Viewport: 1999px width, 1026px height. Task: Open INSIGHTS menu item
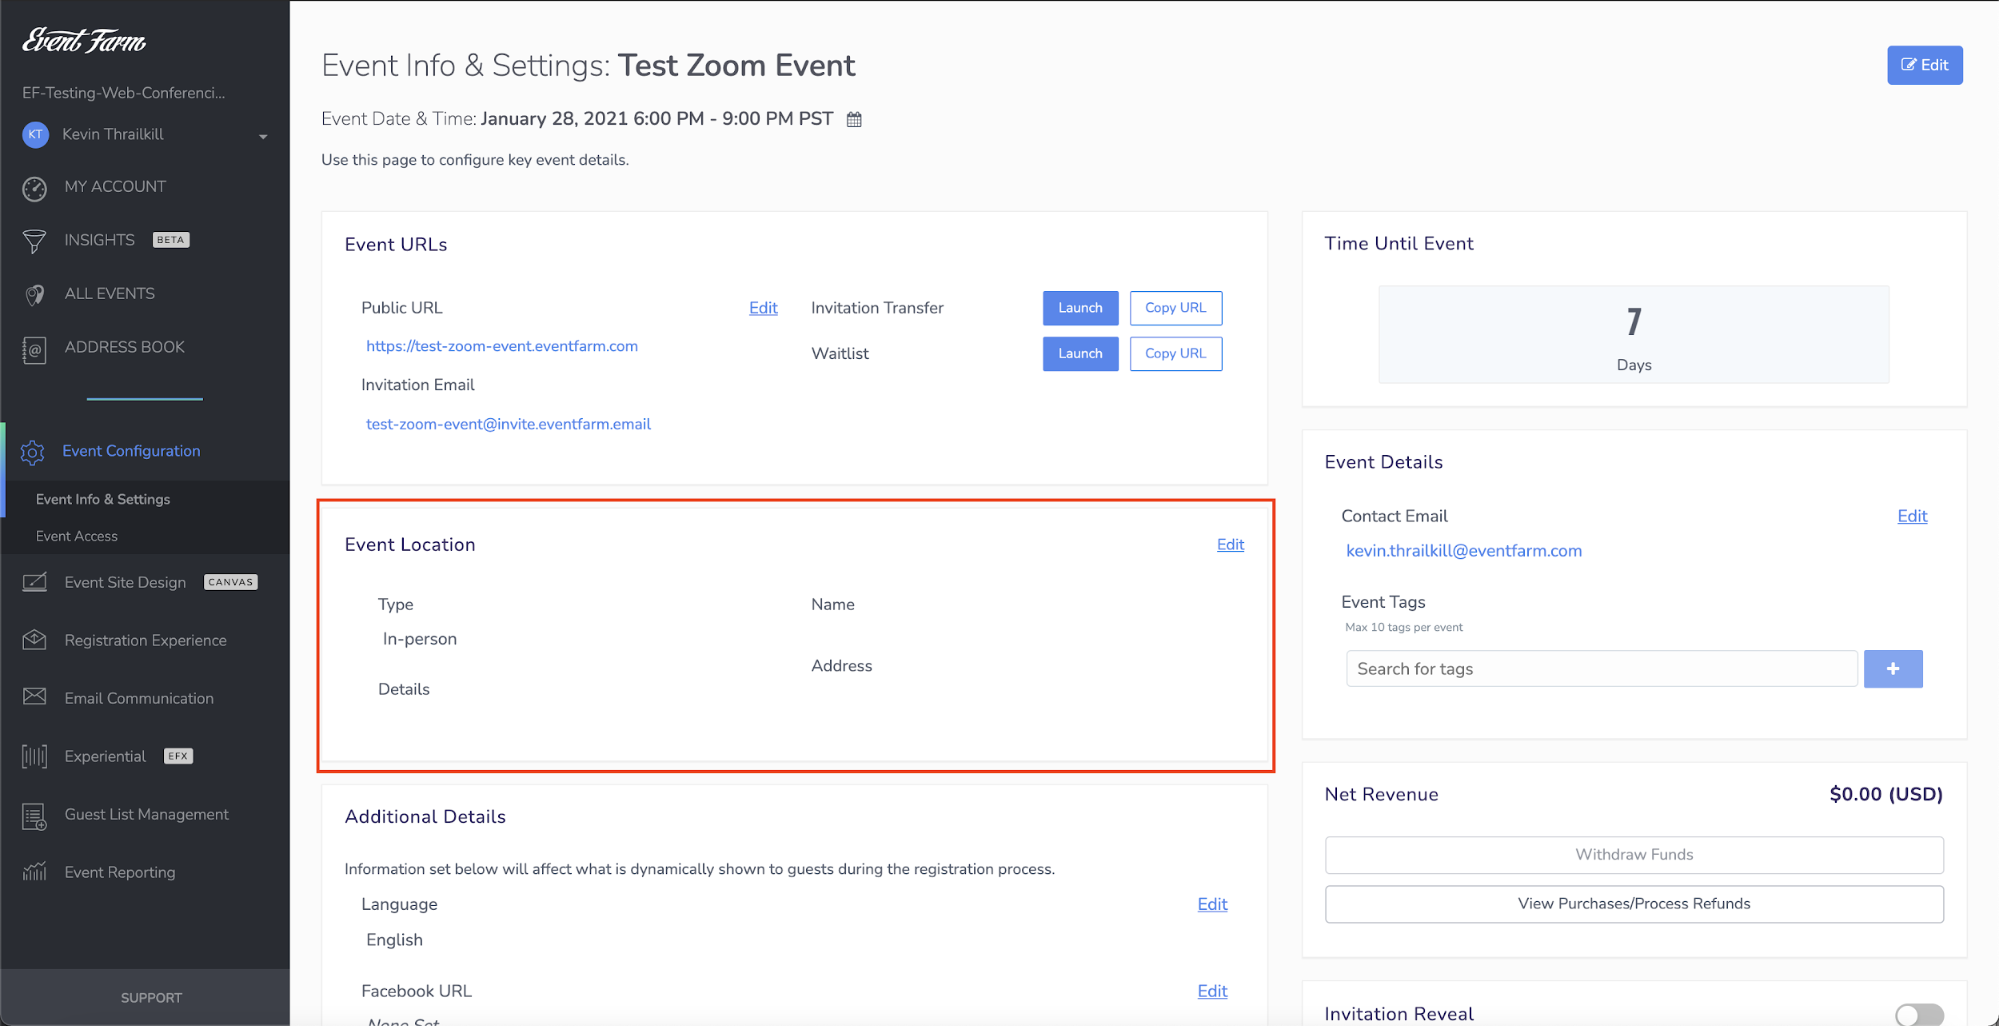[x=99, y=240]
